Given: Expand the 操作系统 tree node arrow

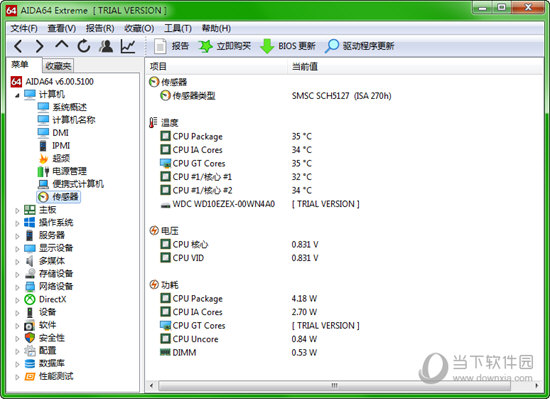Looking at the screenshot, I should point(17,223).
